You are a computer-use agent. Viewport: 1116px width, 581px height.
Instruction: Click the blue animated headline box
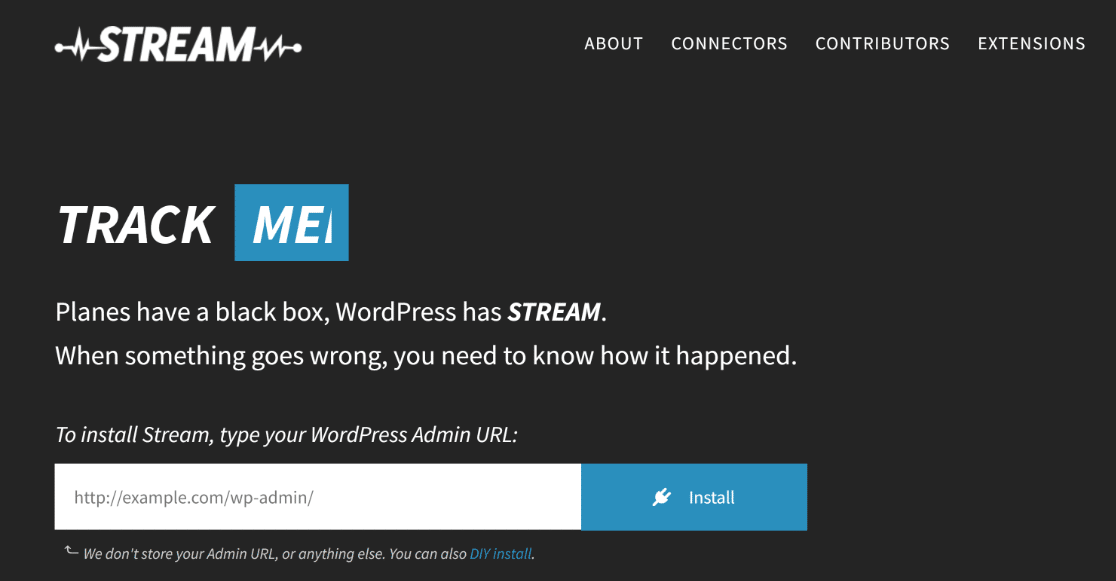[x=292, y=223]
